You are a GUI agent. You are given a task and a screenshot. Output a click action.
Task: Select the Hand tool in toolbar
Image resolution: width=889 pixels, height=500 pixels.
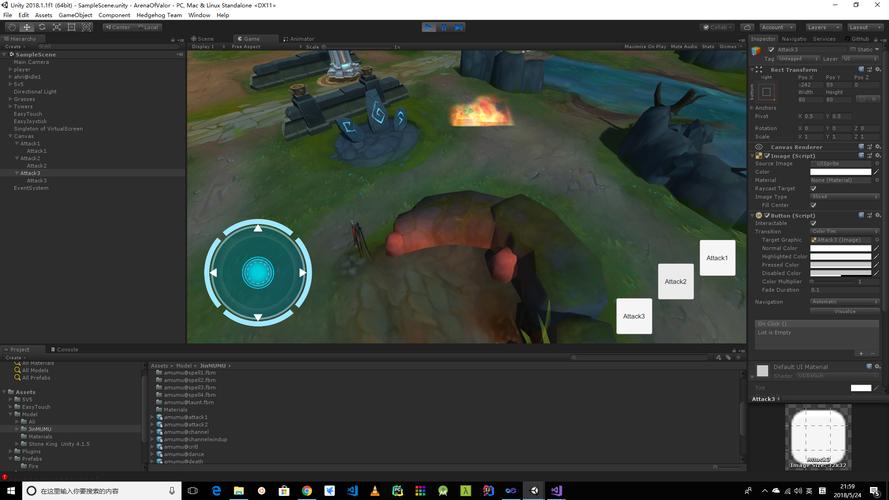pyautogui.click(x=12, y=27)
